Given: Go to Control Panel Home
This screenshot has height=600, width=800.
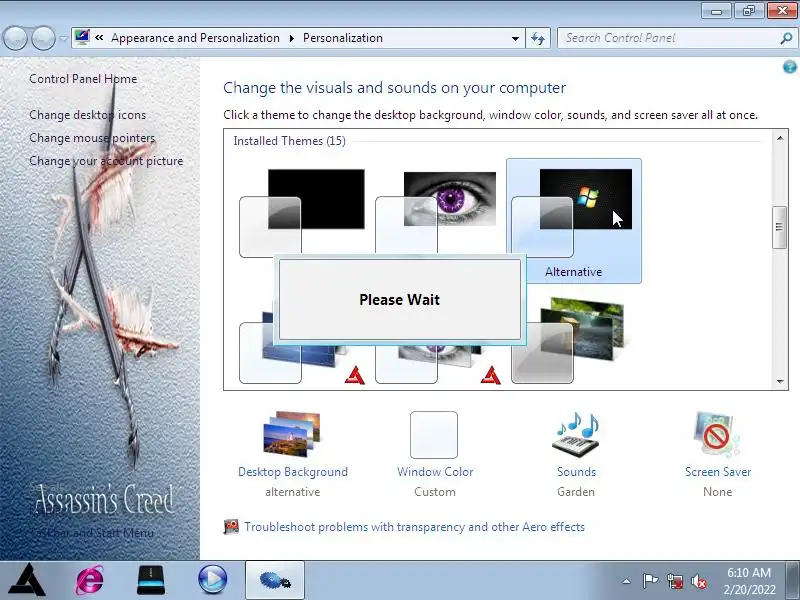Looking at the screenshot, I should [83, 79].
